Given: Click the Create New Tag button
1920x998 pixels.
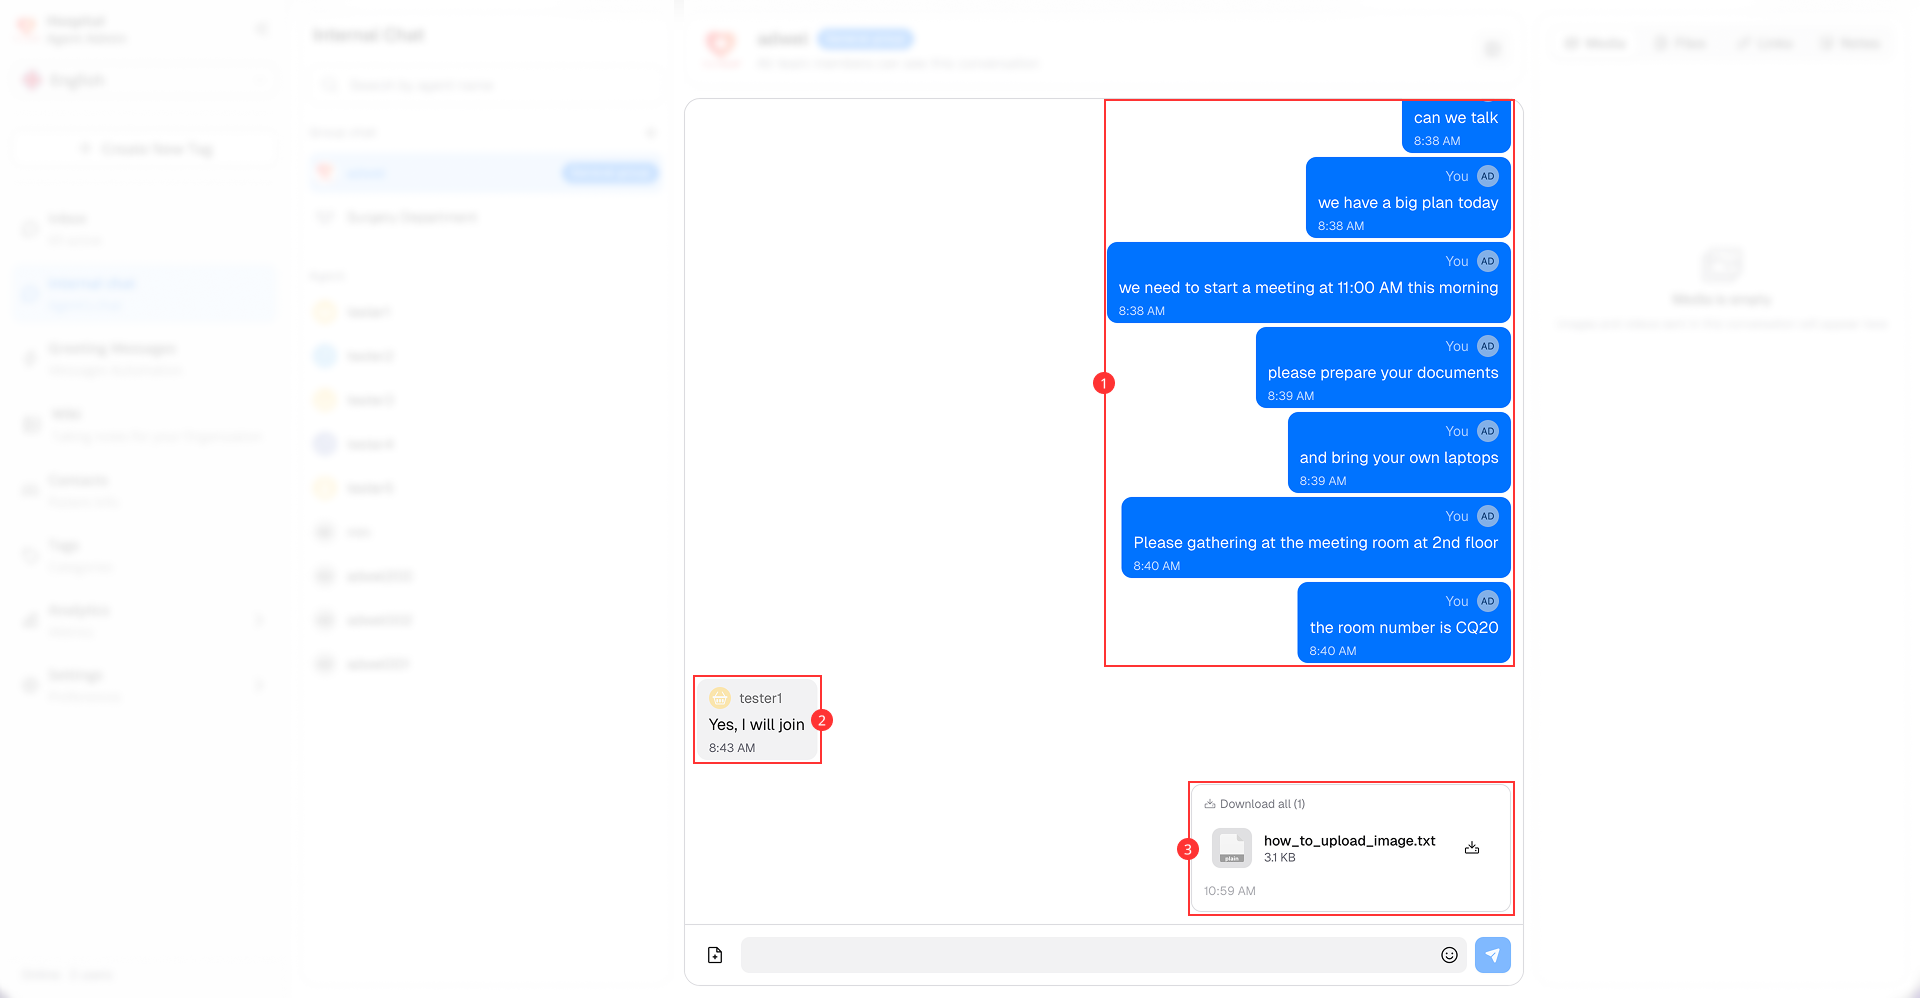Looking at the screenshot, I should click(x=145, y=149).
